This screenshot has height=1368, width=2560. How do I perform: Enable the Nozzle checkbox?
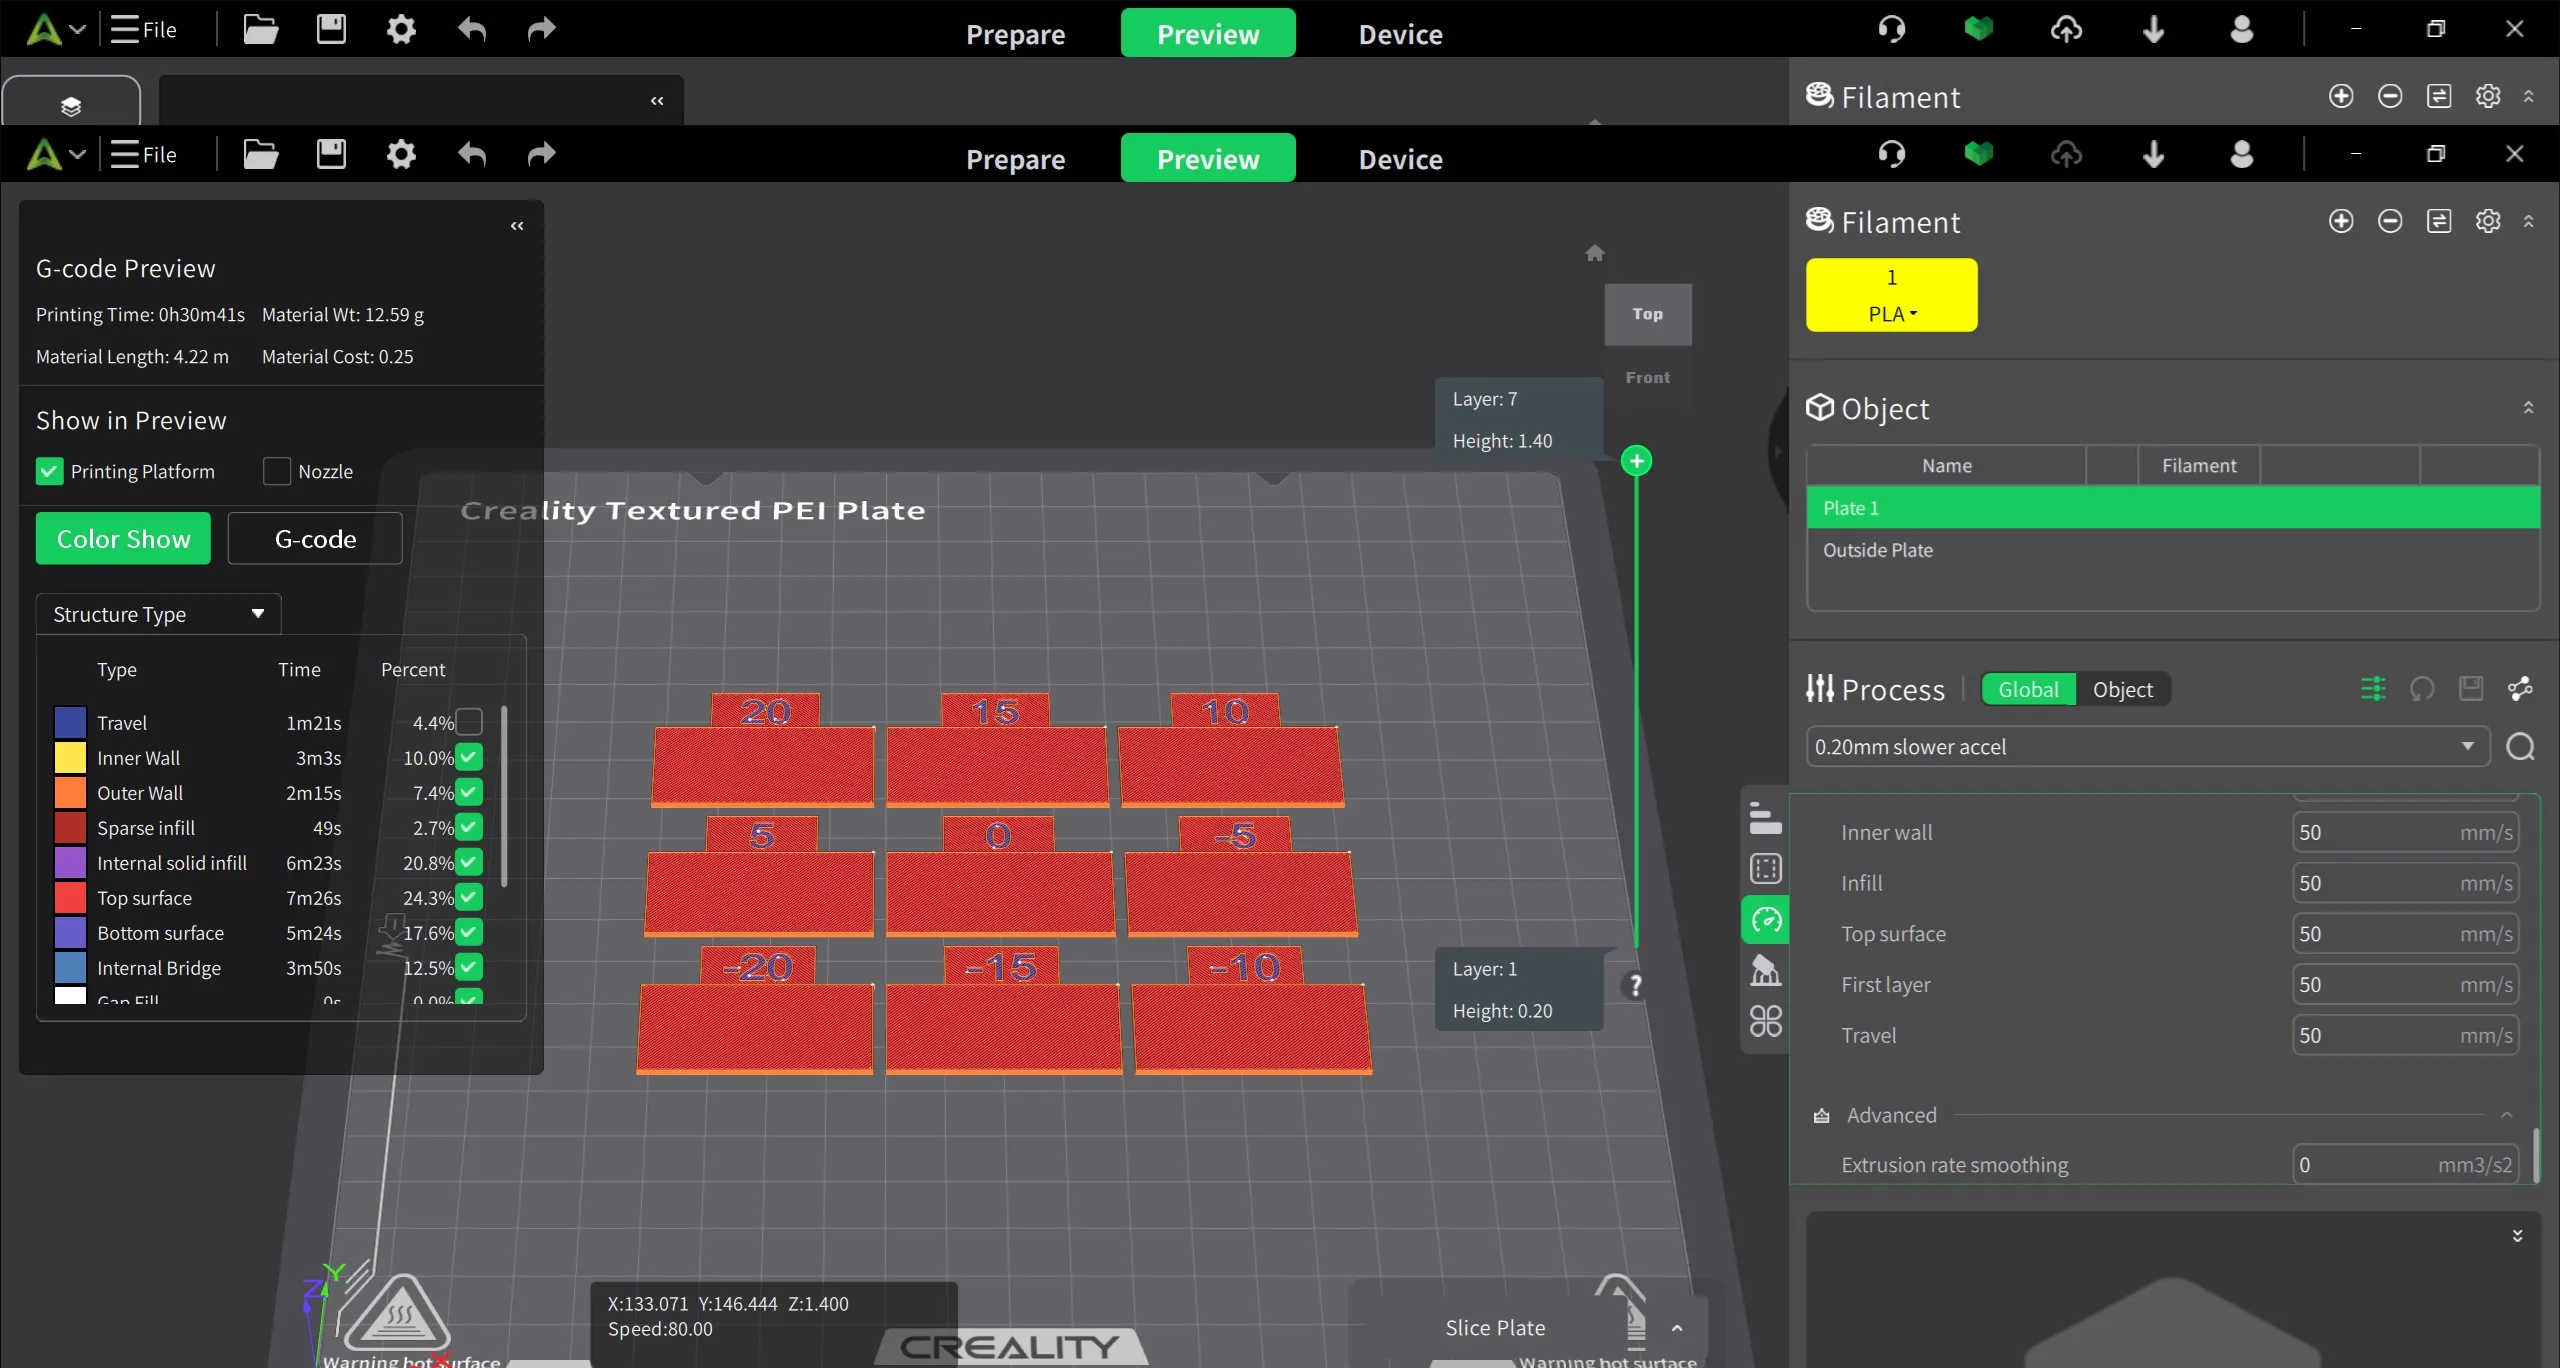tap(277, 471)
